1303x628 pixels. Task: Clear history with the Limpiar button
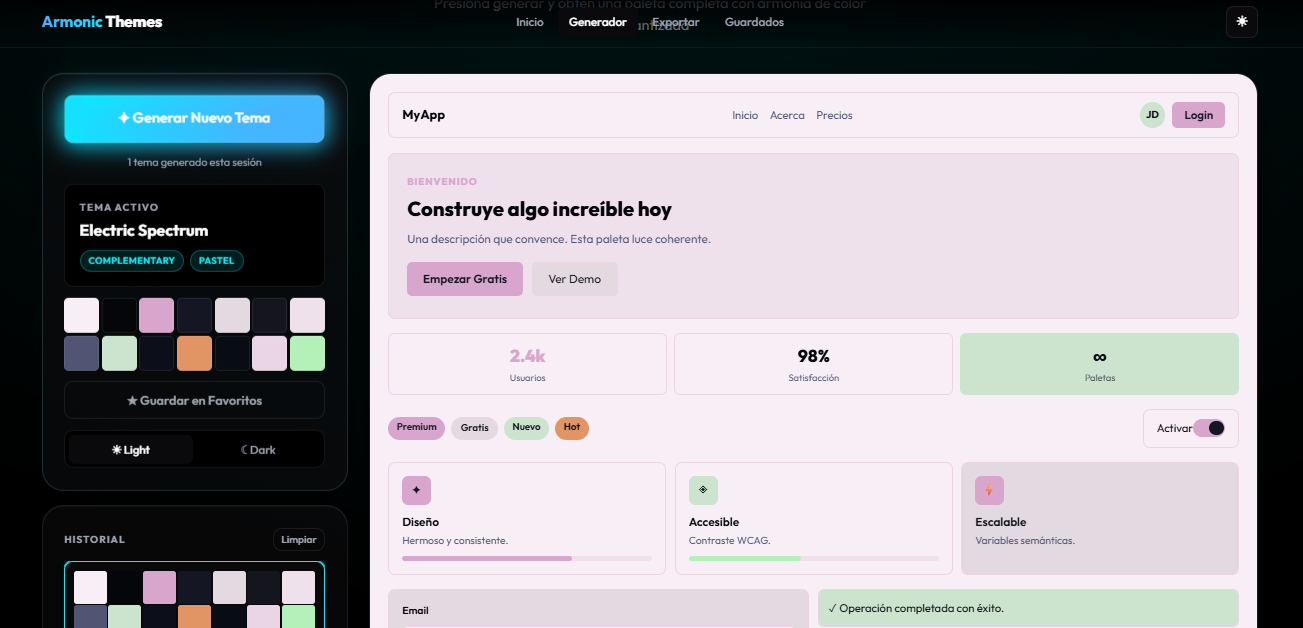[x=299, y=540]
